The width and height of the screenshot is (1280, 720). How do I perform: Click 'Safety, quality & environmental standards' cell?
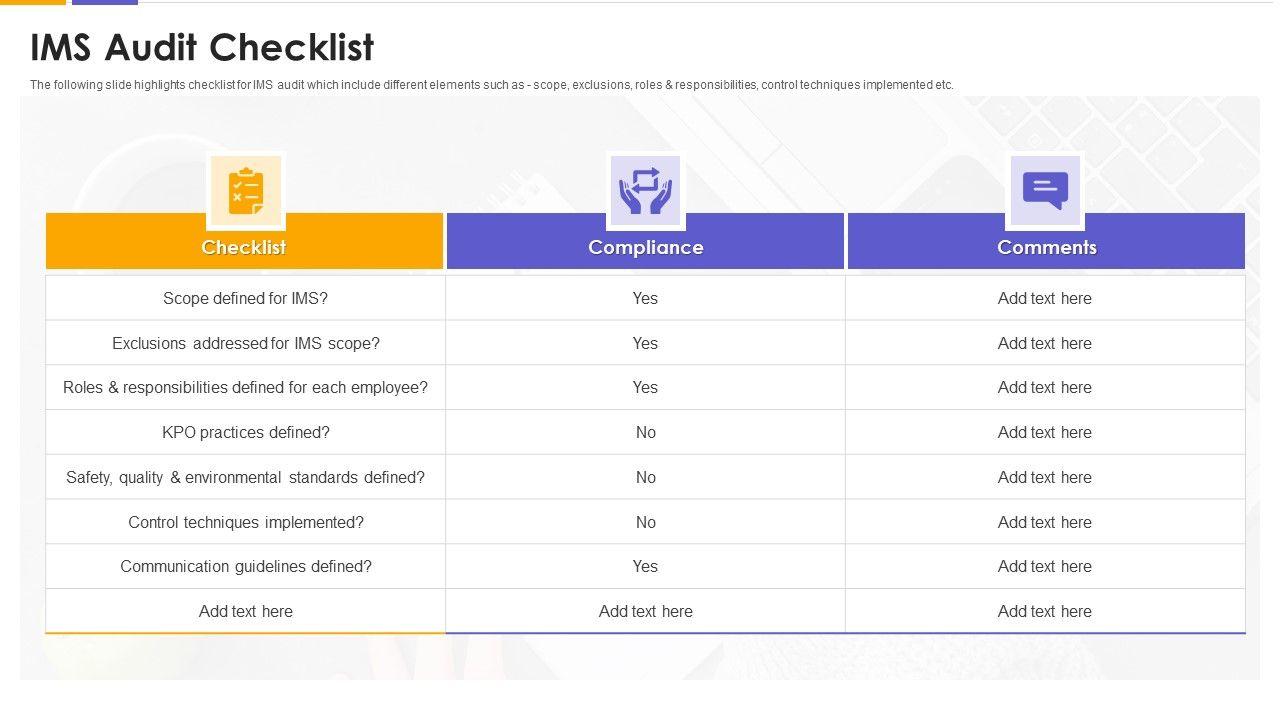(x=245, y=477)
